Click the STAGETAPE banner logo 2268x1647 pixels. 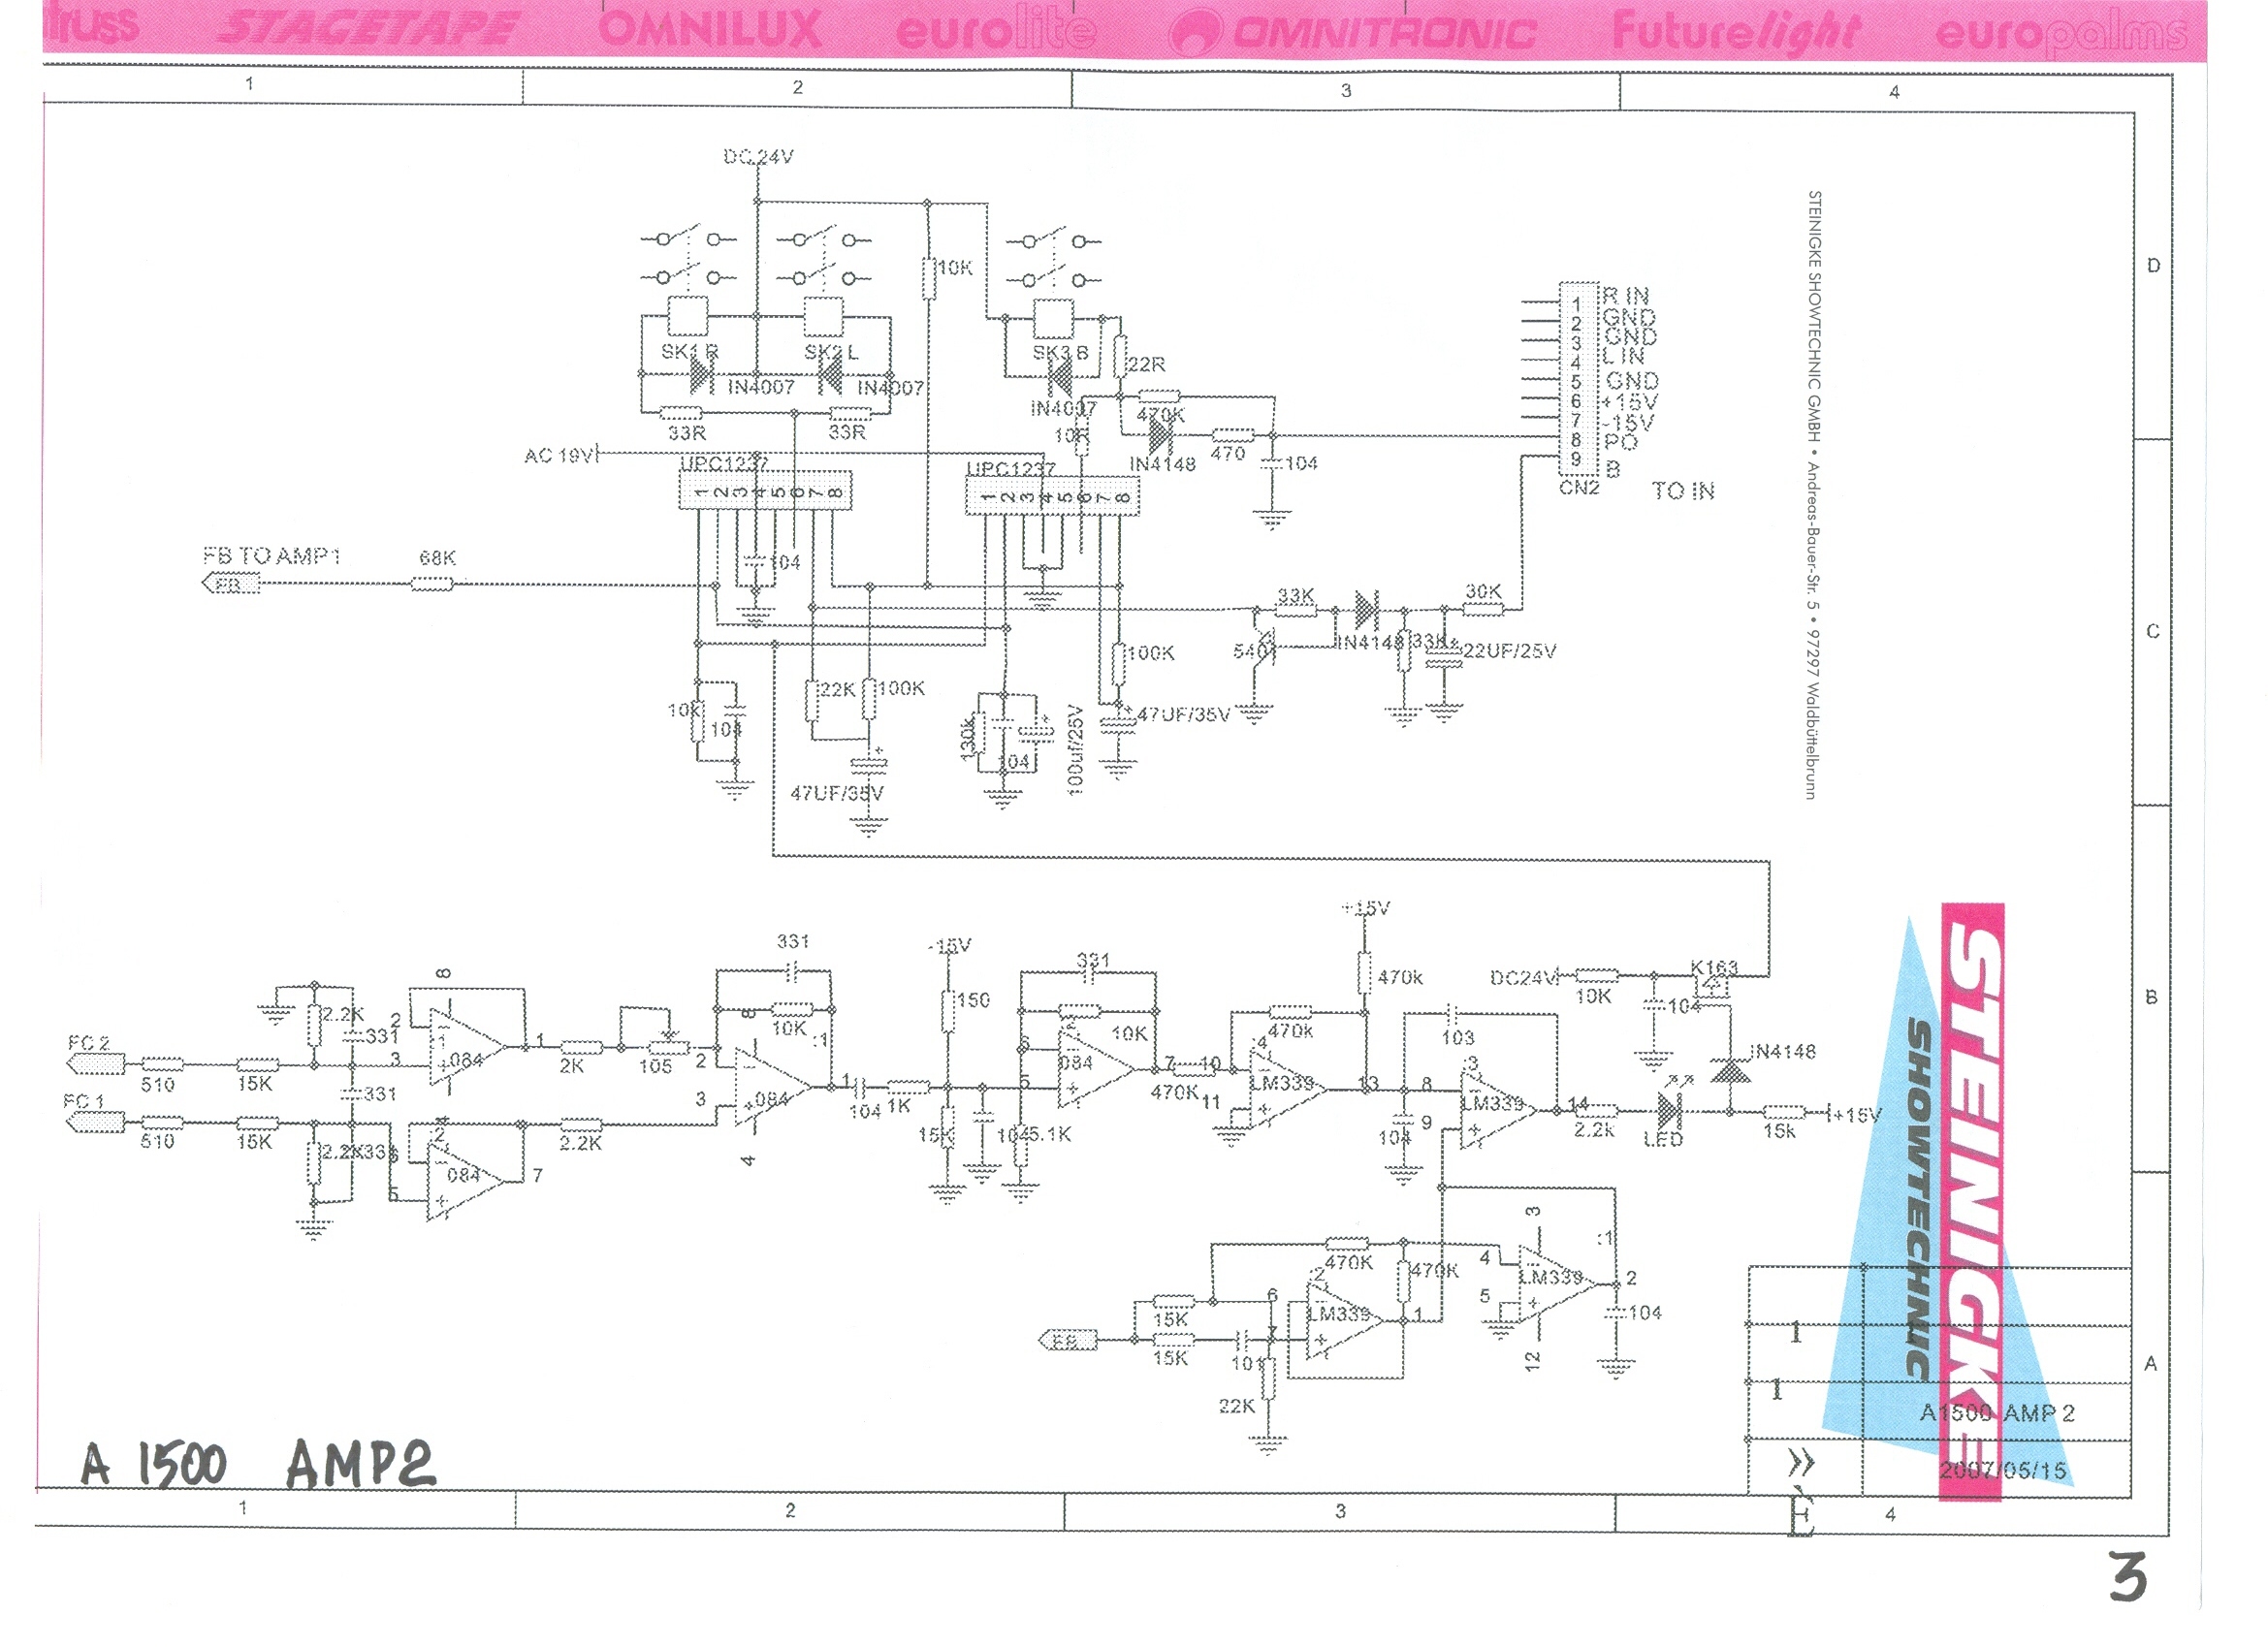point(367,30)
